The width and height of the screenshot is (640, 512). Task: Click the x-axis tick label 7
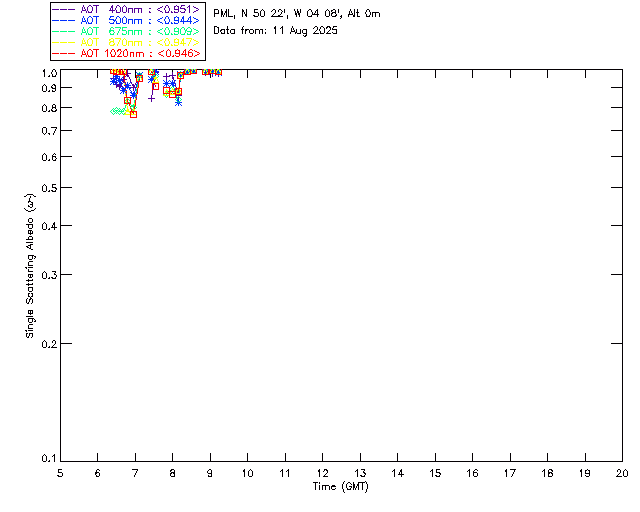pos(135,473)
